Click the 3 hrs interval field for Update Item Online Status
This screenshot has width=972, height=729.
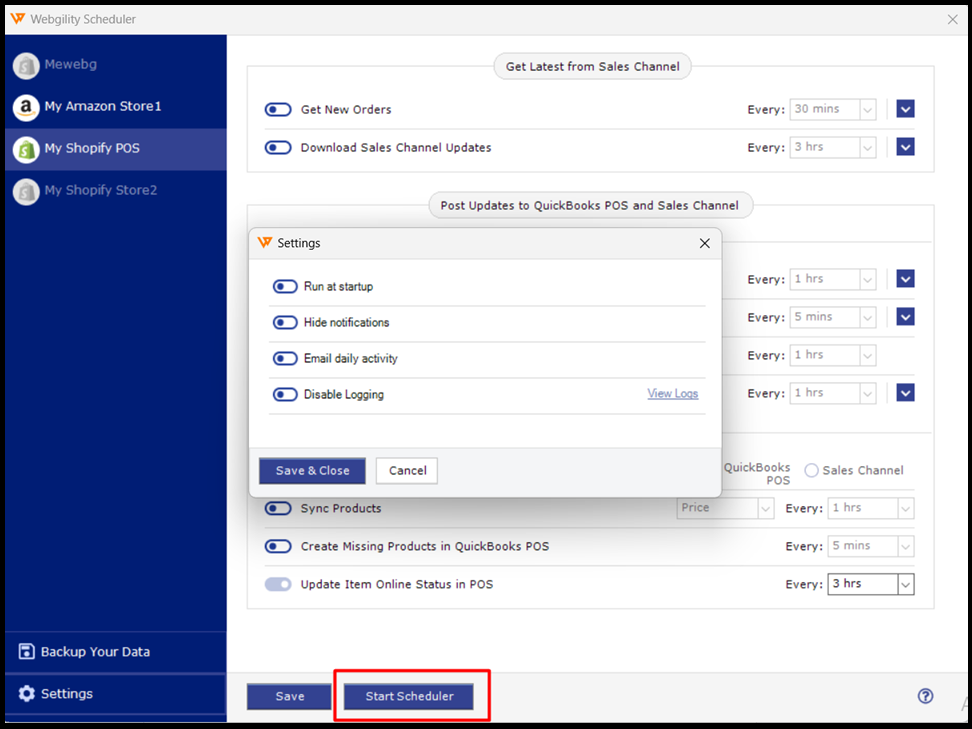point(870,583)
